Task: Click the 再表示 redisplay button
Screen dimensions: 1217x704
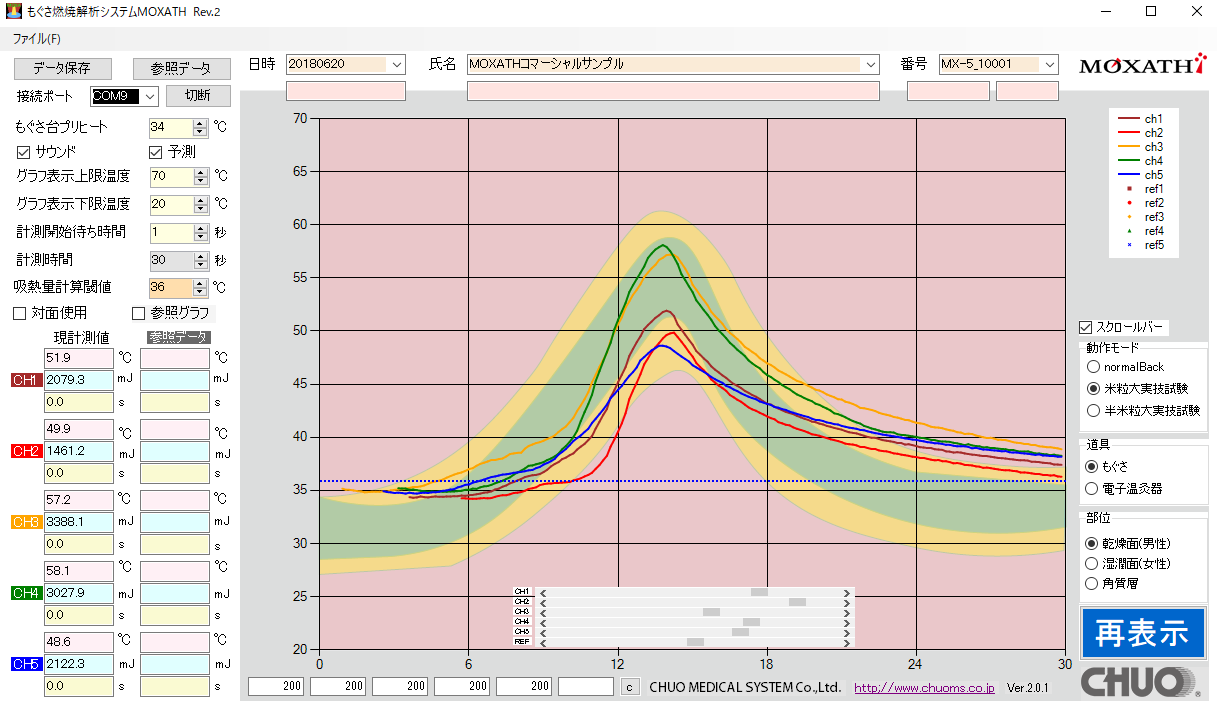Action: (x=1142, y=633)
